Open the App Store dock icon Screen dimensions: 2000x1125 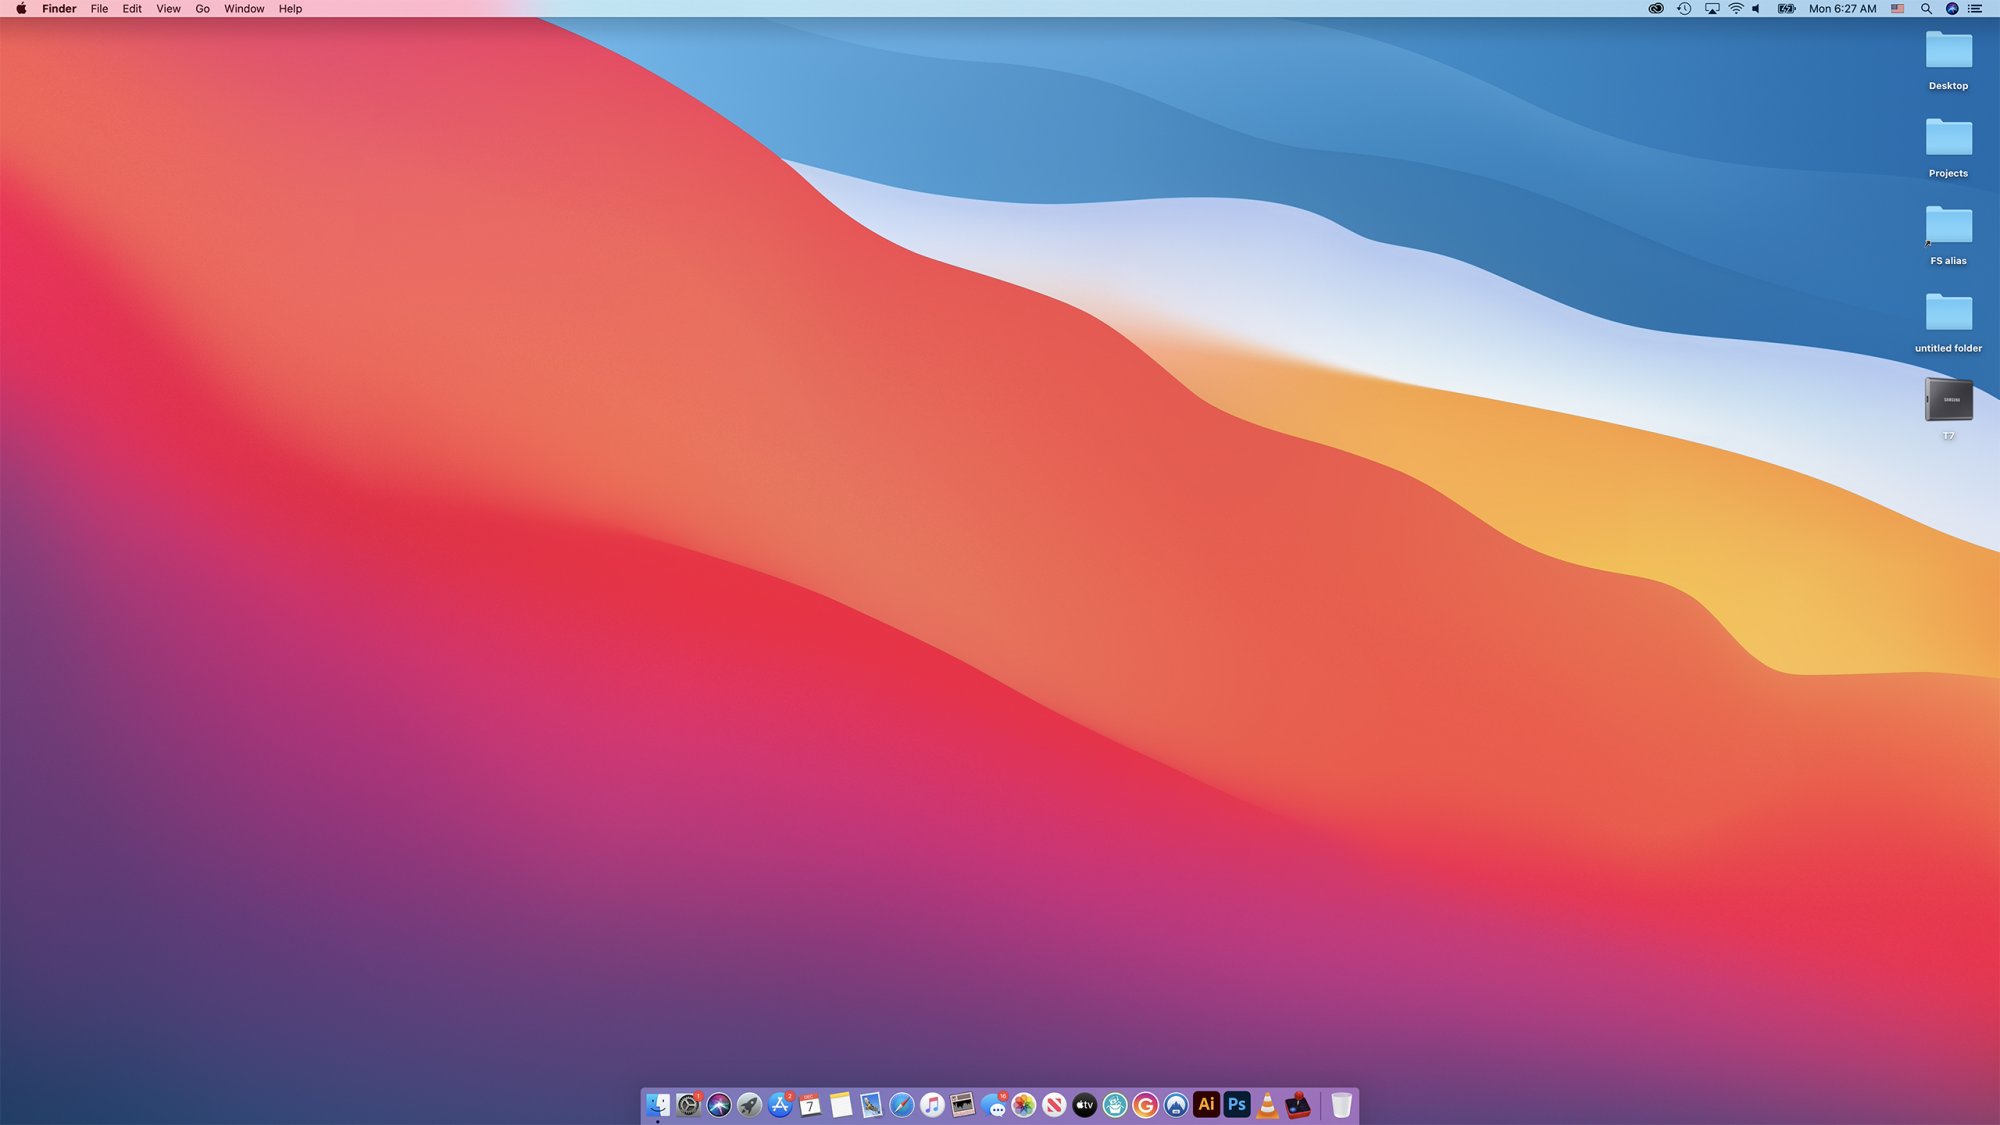(x=780, y=1105)
